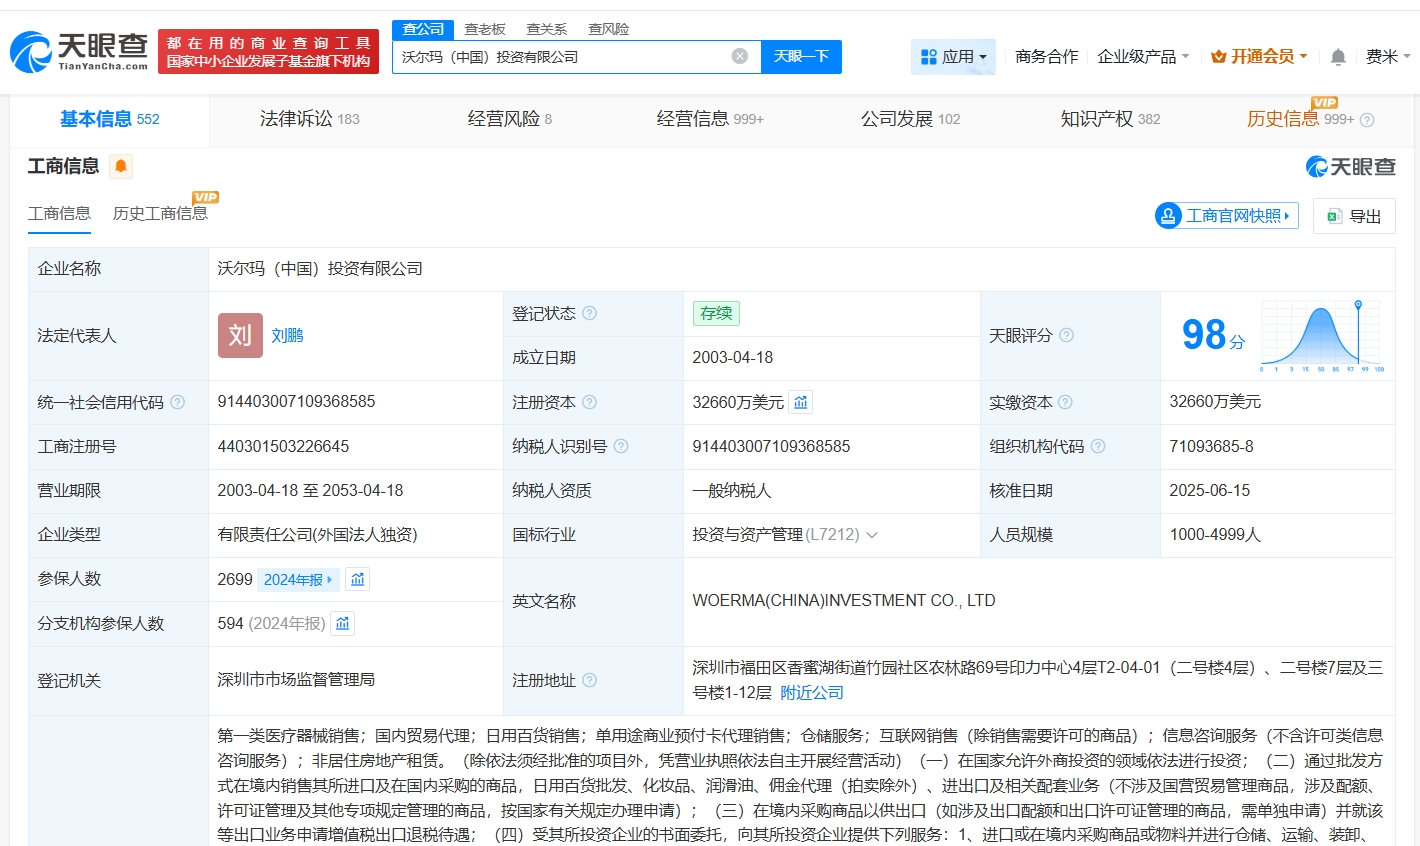Click the help icon beside 组织机构代码
Viewport: 1420px width, 846px height.
1098,446
